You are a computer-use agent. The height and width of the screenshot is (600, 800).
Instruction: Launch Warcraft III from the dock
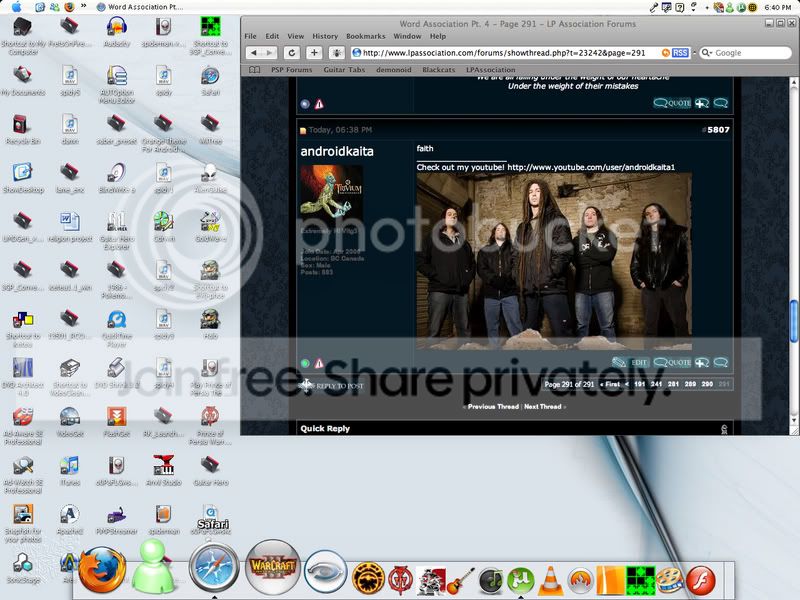pyautogui.click(x=271, y=569)
